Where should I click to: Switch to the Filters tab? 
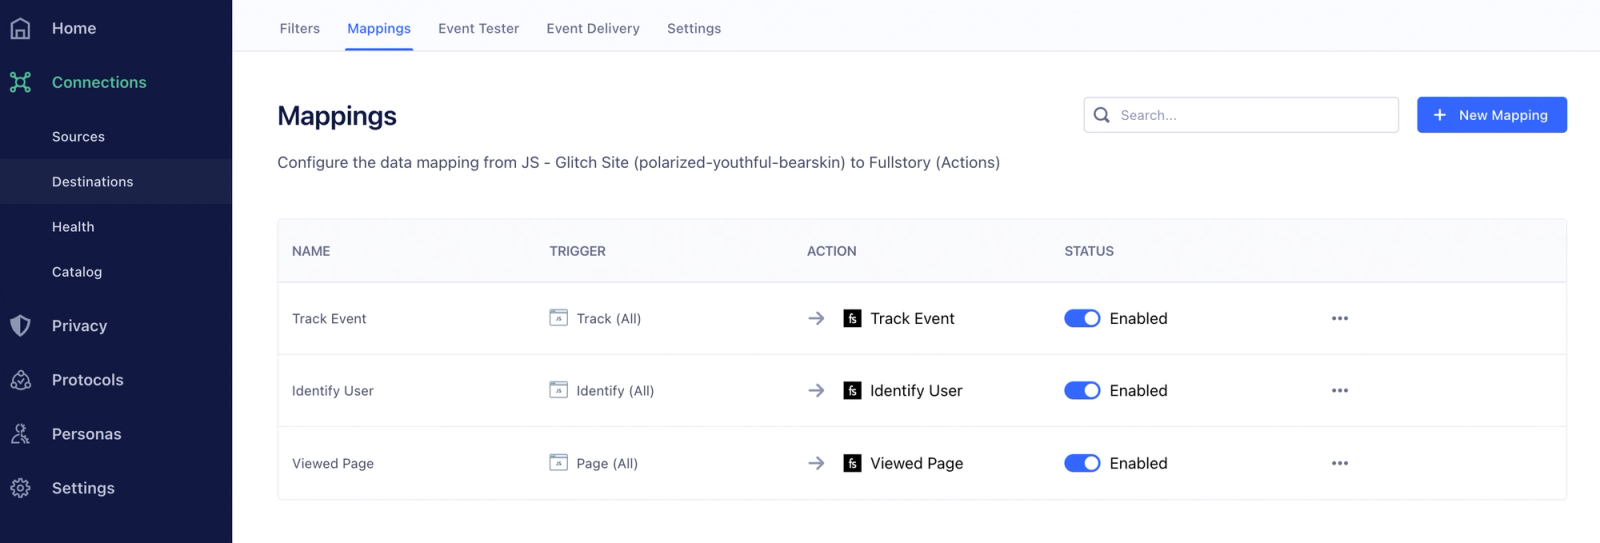point(300,28)
